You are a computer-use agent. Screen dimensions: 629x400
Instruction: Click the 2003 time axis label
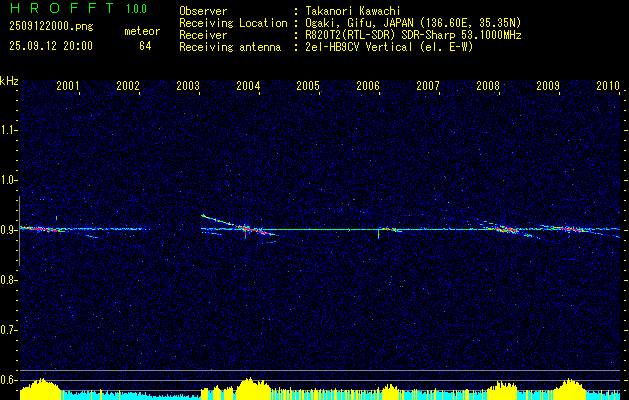click(188, 85)
